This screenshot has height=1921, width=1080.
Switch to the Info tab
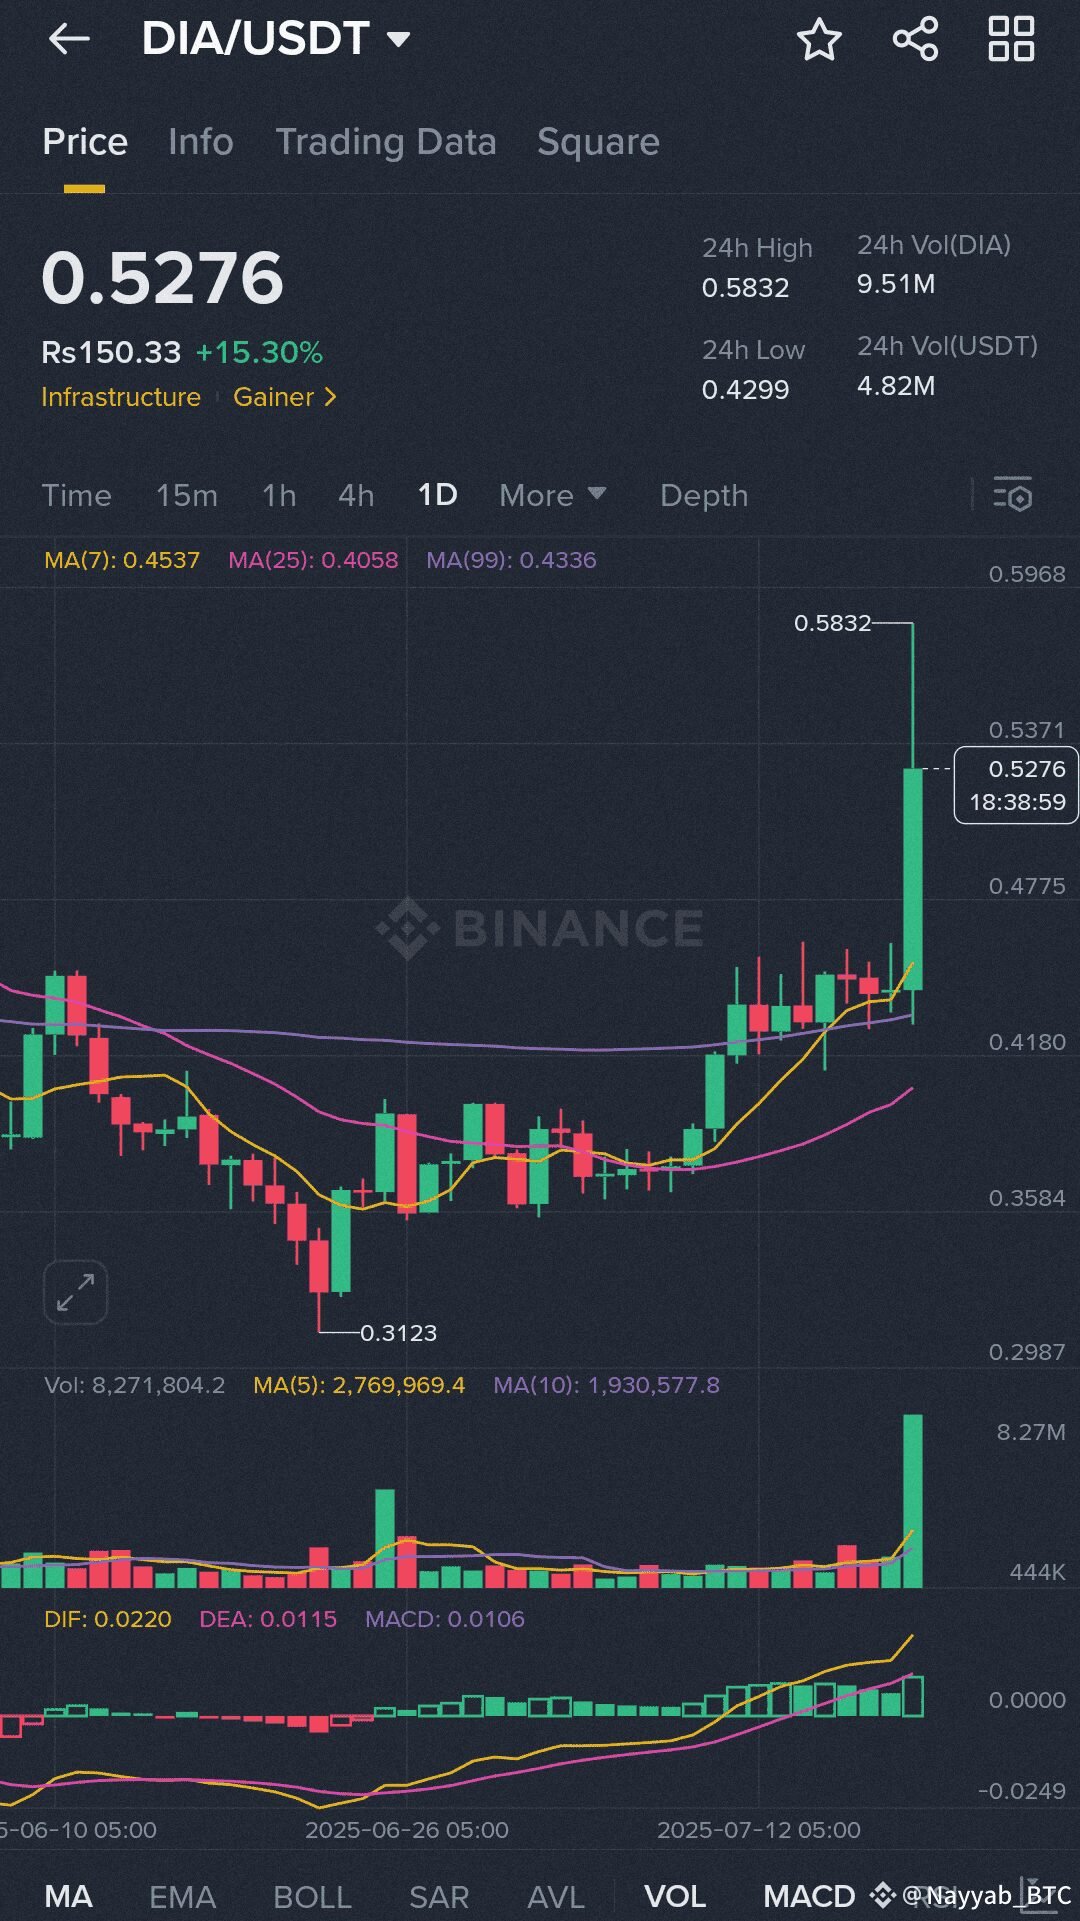pos(201,142)
